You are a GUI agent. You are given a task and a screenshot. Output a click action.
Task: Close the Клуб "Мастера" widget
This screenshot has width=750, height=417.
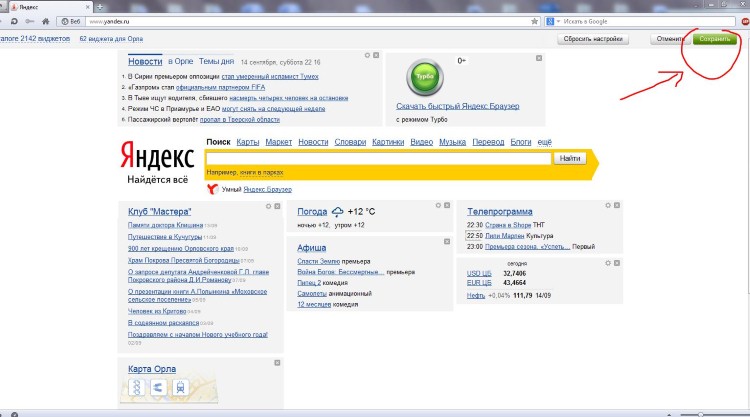[x=277, y=206]
